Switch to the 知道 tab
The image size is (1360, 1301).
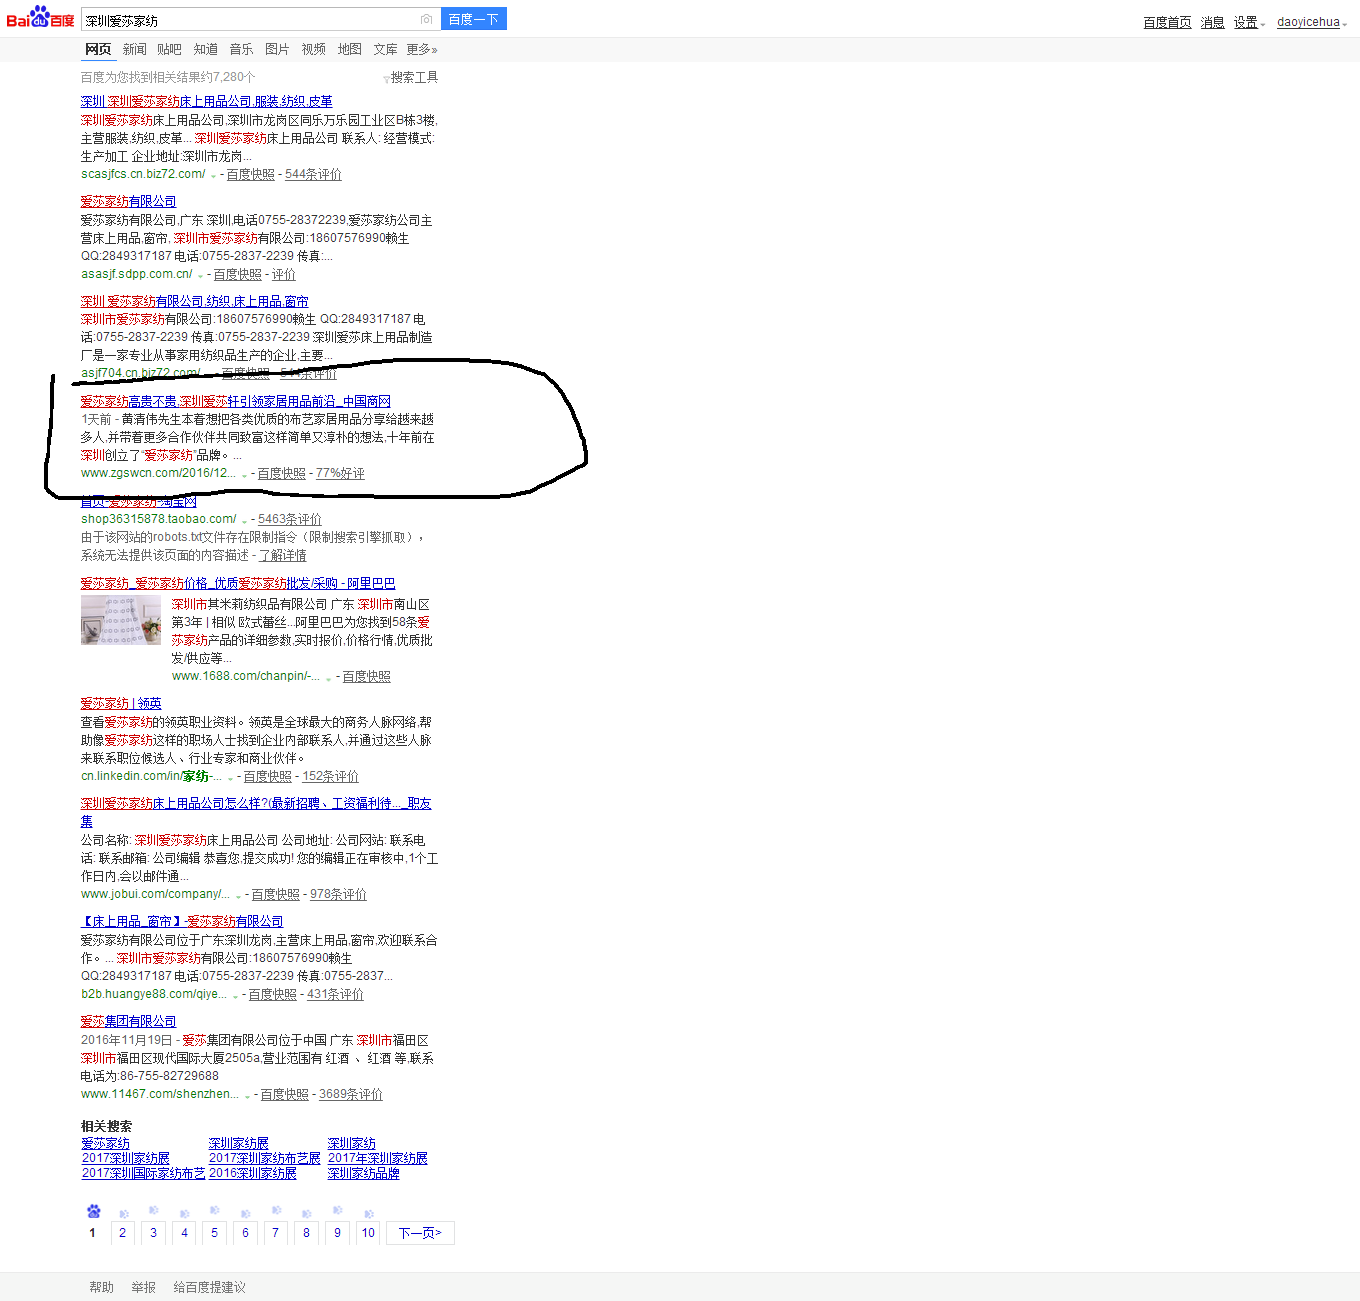206,49
